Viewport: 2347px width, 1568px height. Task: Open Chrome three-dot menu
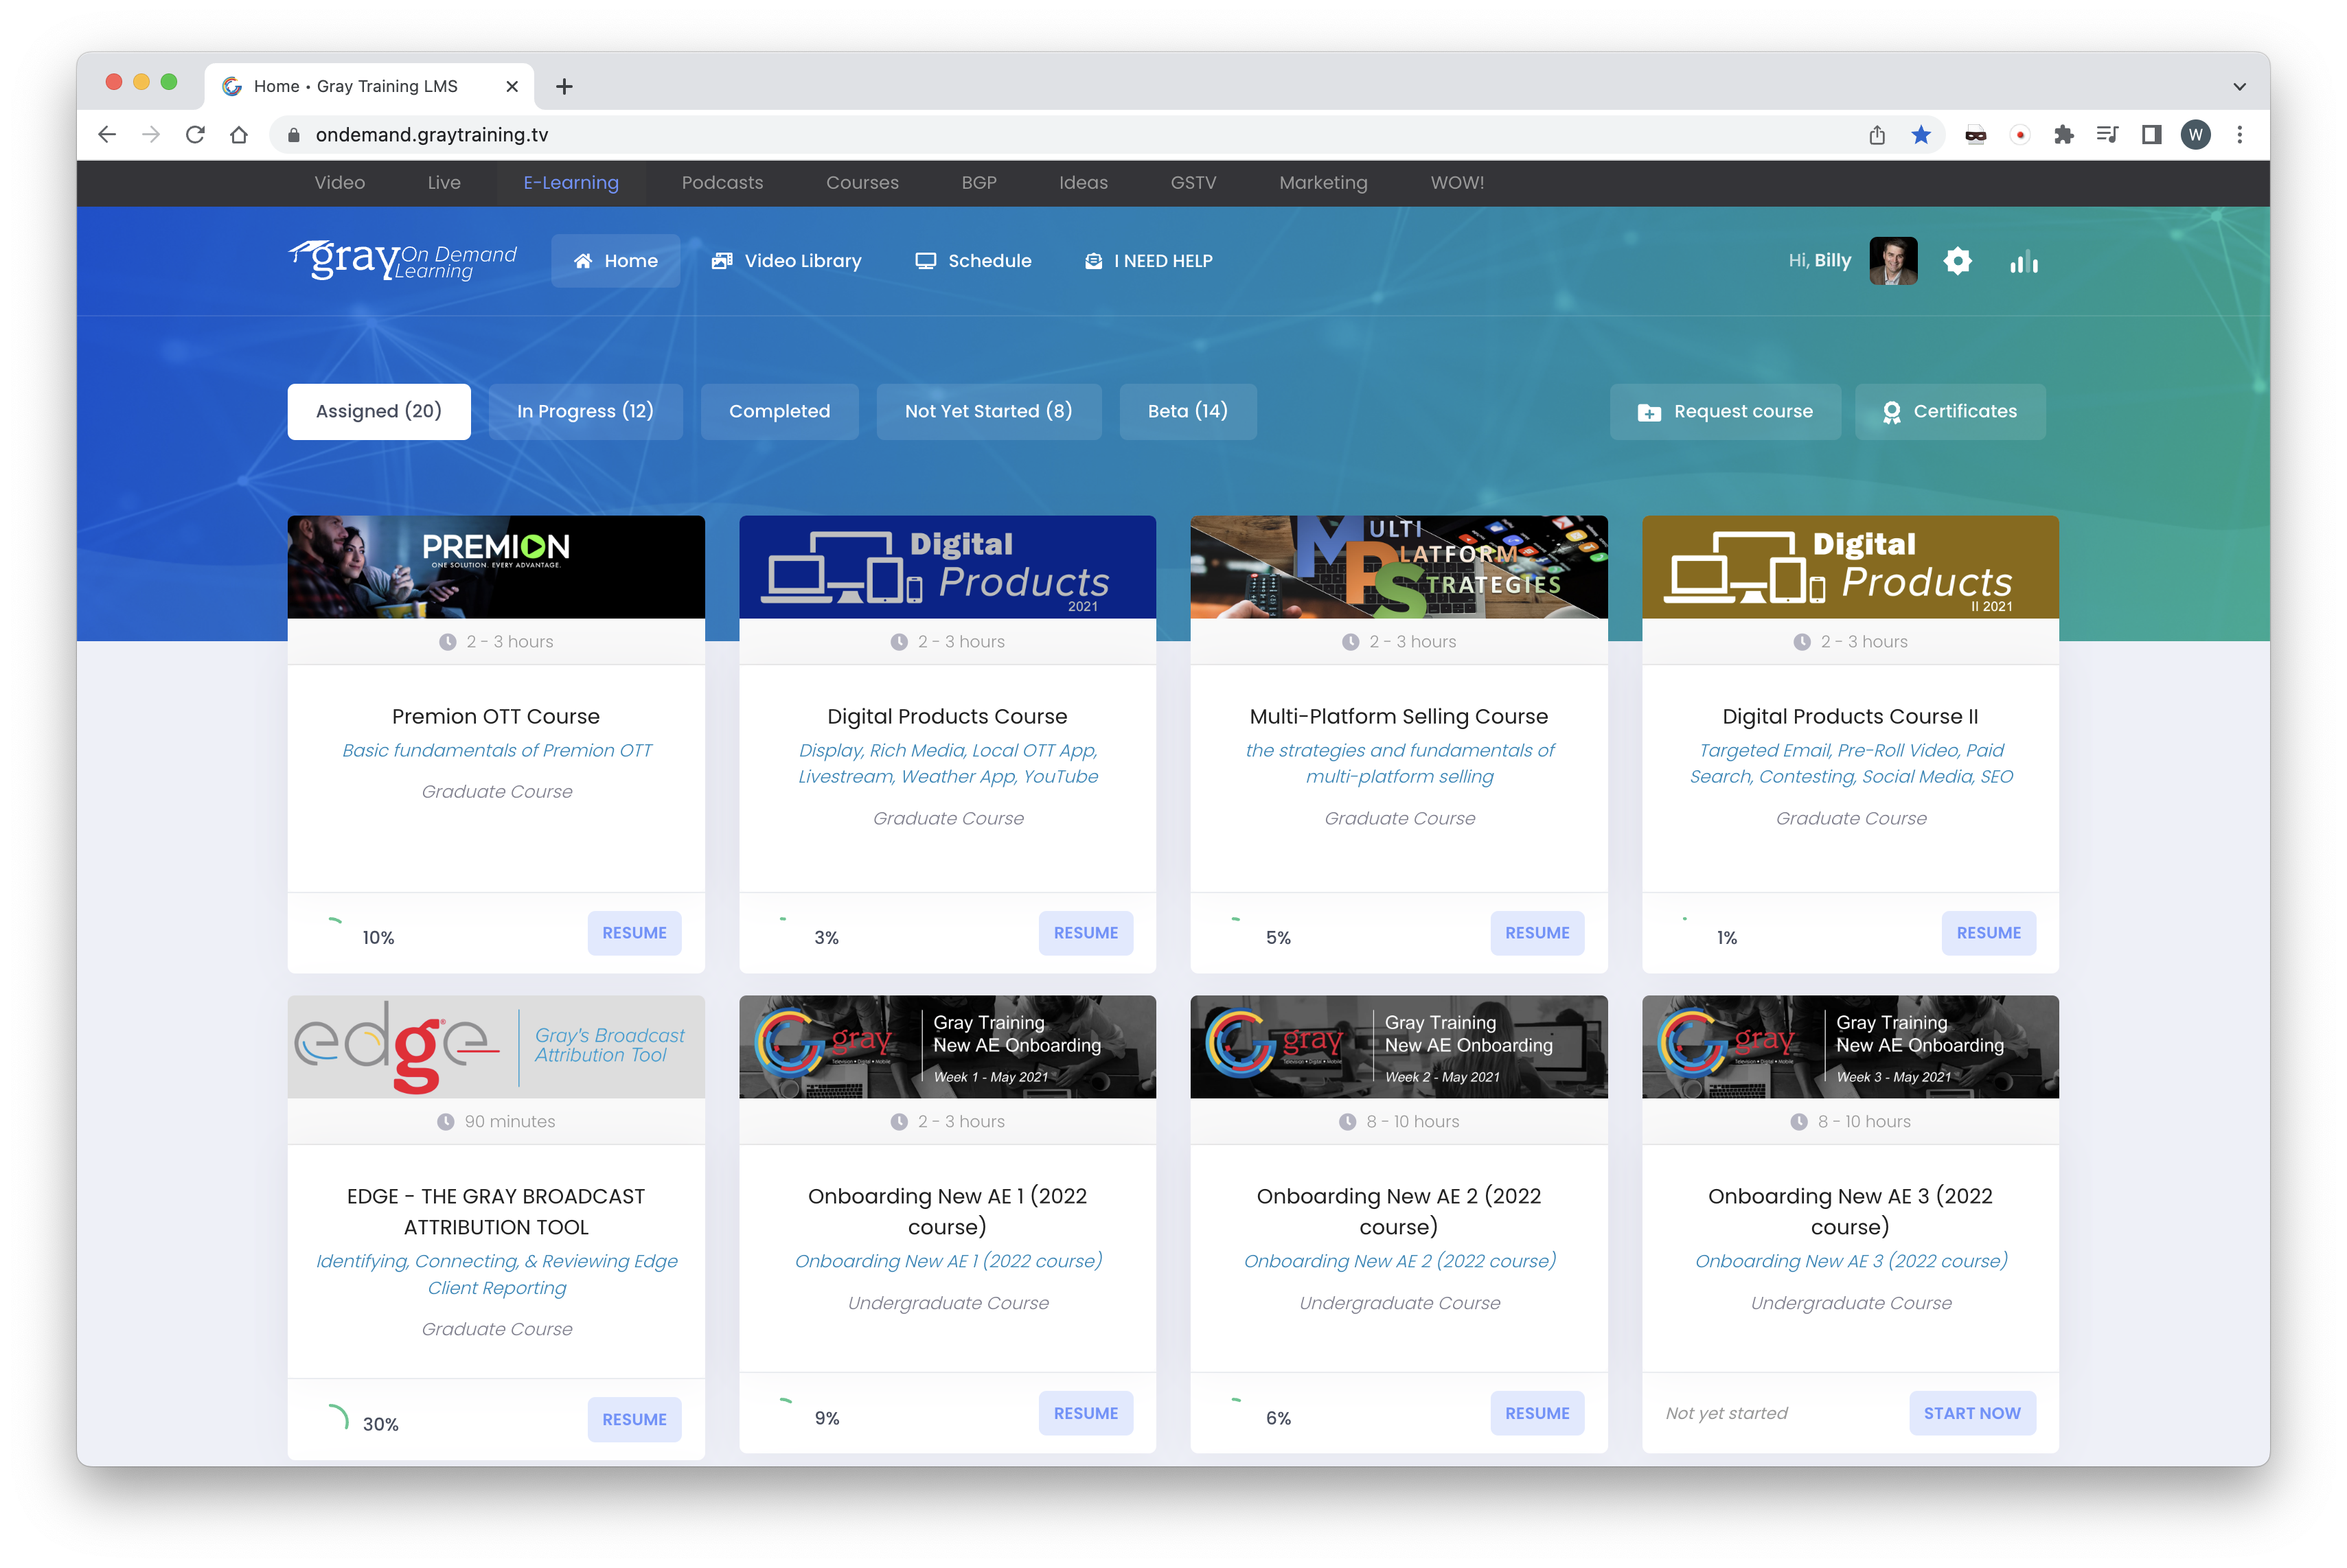pyautogui.click(x=2240, y=135)
